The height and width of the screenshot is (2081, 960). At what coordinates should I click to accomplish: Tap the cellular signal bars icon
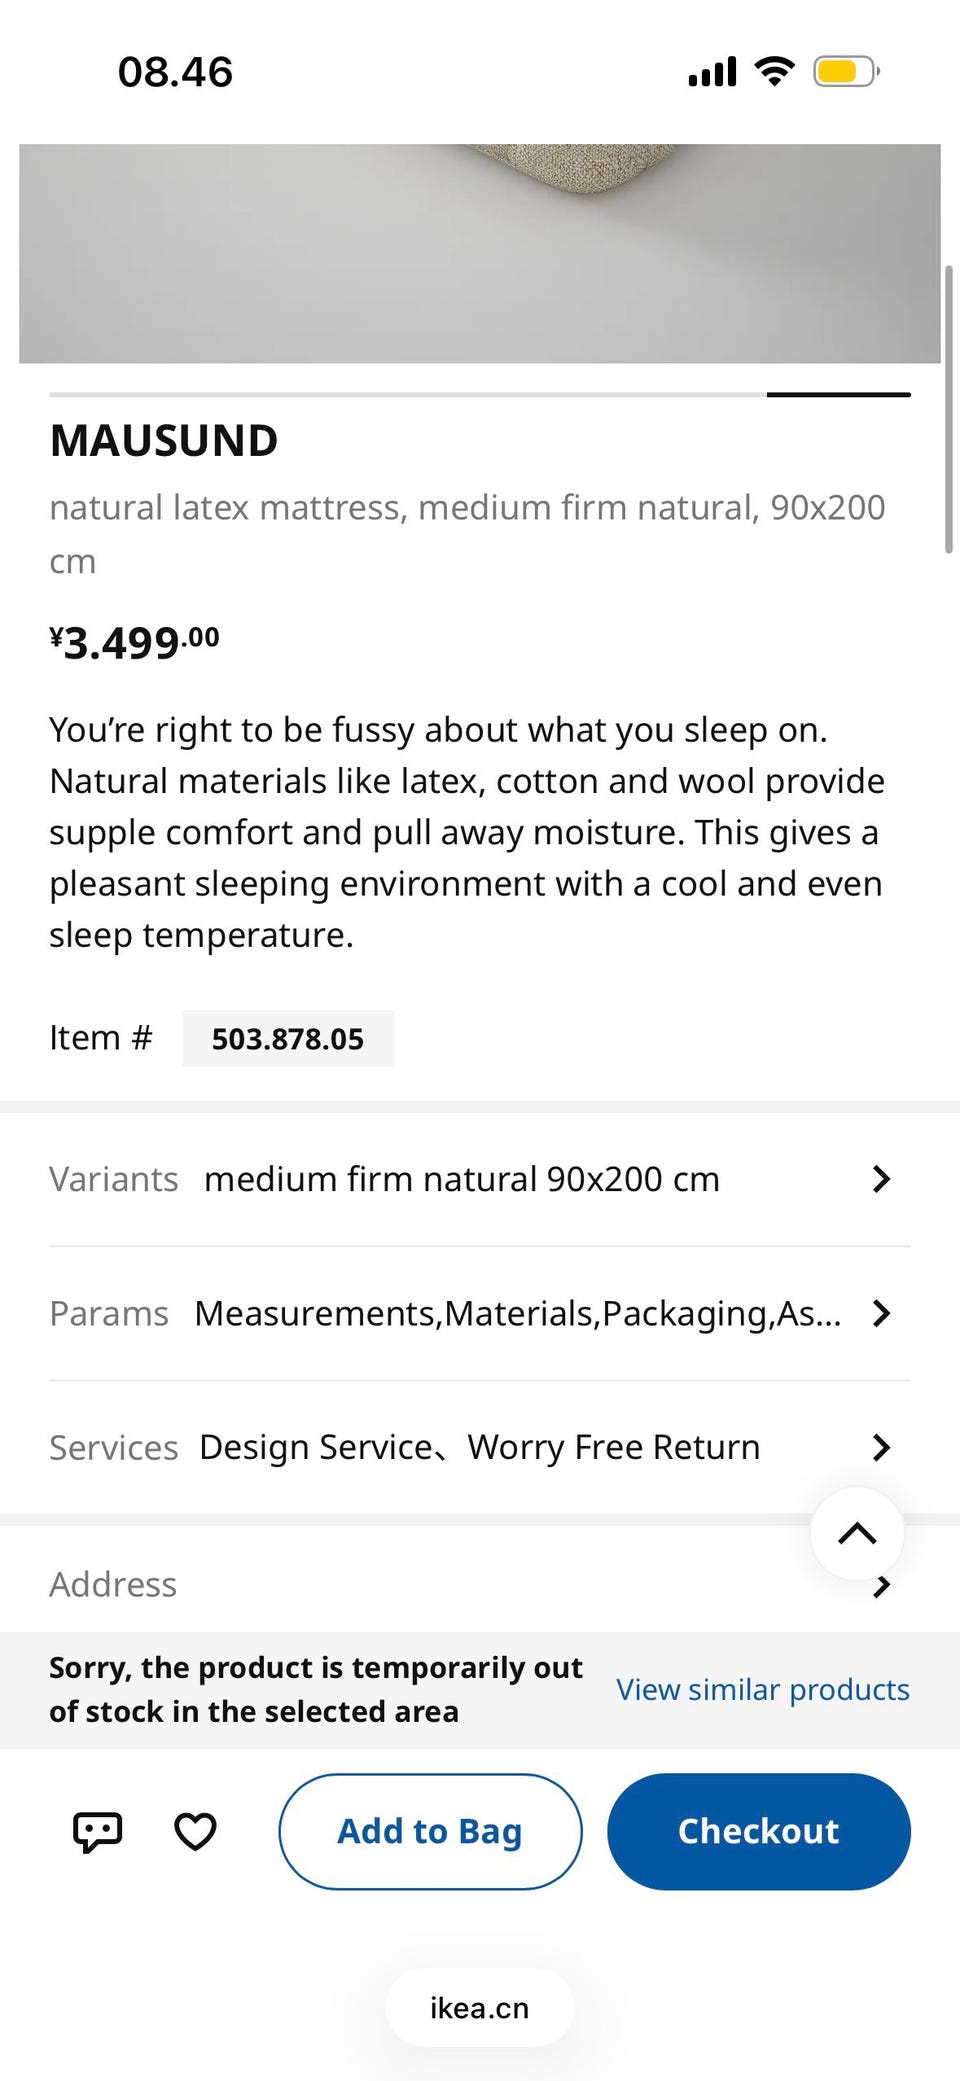pos(712,72)
